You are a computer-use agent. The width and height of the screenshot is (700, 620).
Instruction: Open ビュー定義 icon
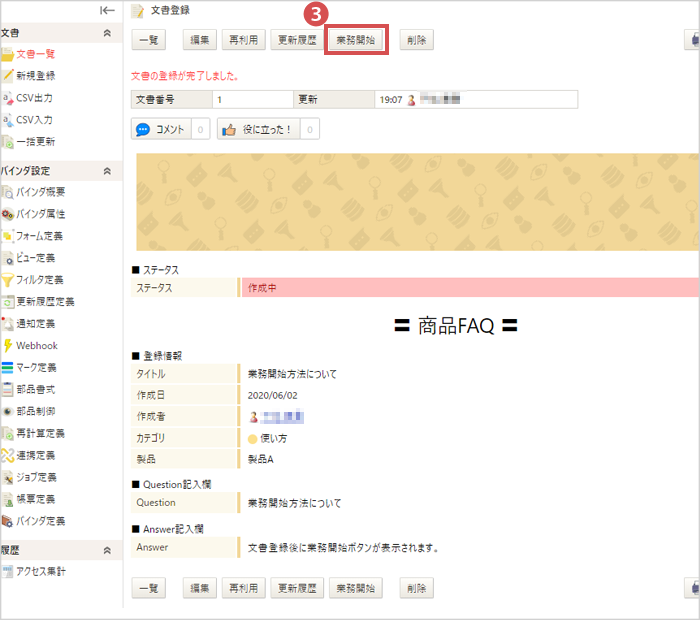pos(7,258)
